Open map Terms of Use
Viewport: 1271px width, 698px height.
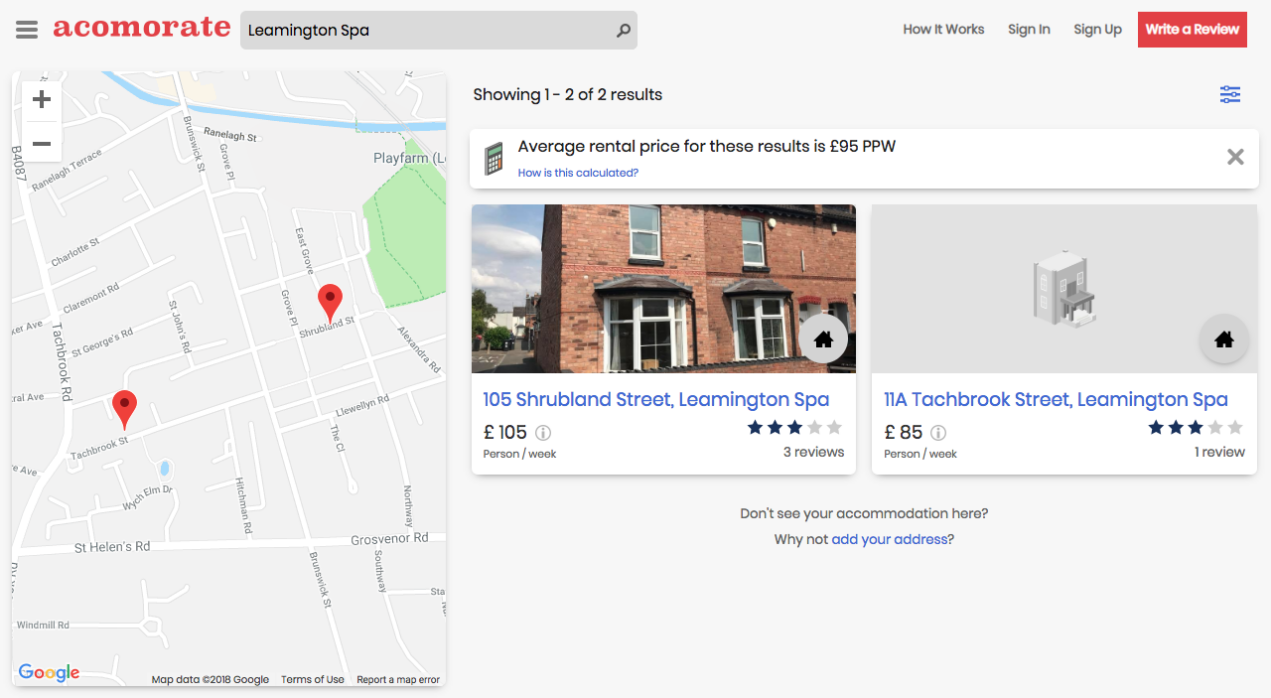(x=312, y=680)
